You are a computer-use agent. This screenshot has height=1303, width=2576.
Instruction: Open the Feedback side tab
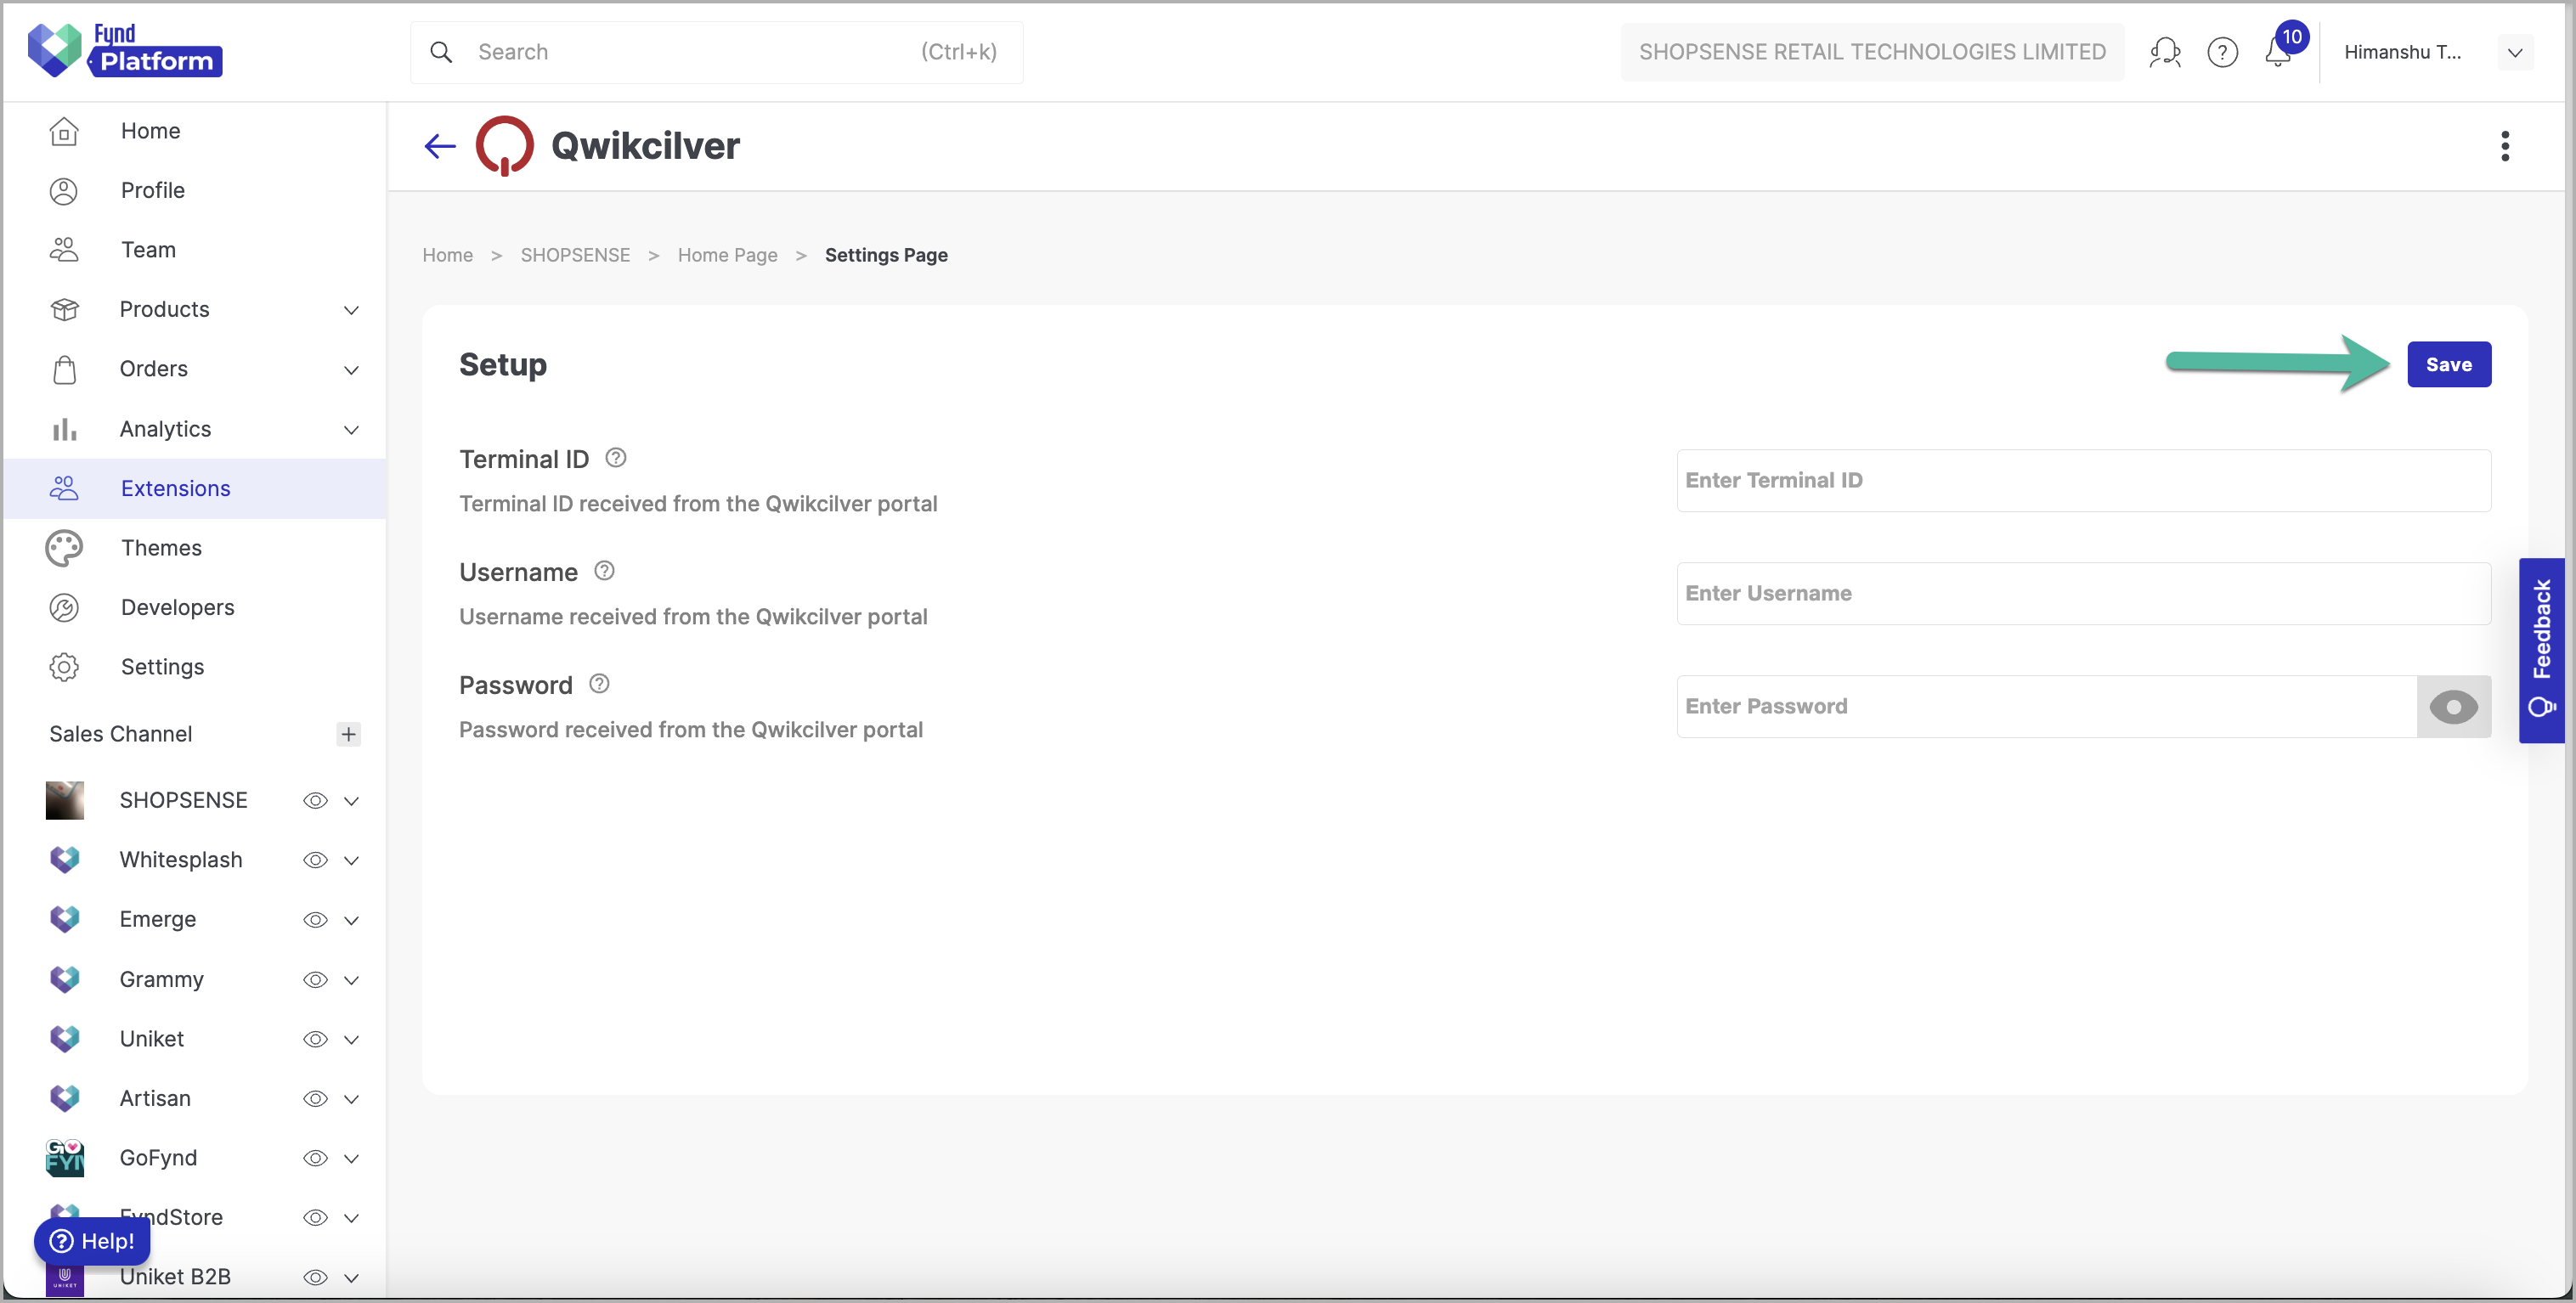pyautogui.click(x=2541, y=650)
